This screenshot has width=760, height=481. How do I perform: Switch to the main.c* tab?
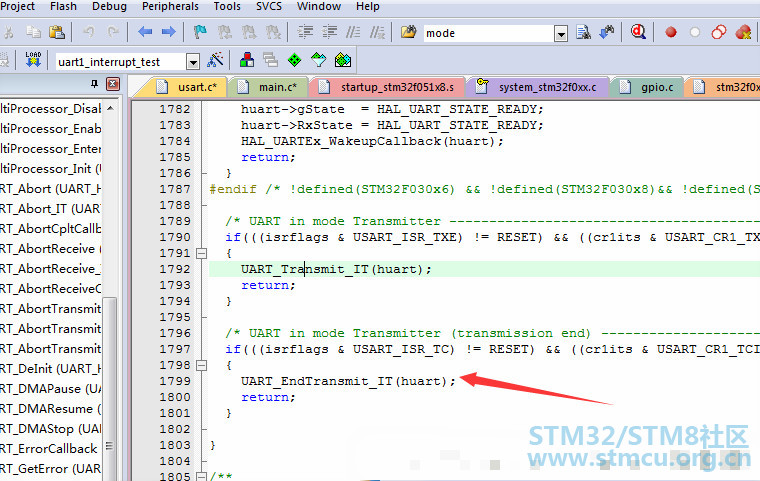(270, 87)
